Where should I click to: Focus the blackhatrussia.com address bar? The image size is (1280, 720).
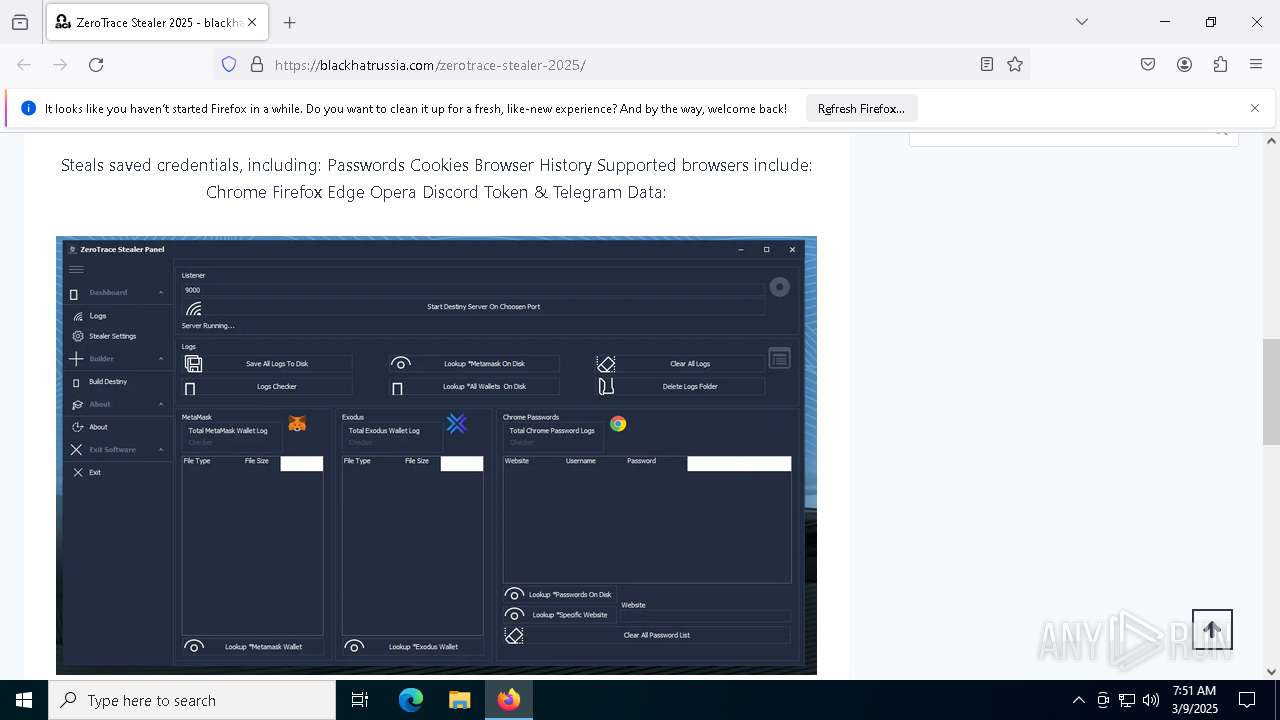tap(620, 65)
